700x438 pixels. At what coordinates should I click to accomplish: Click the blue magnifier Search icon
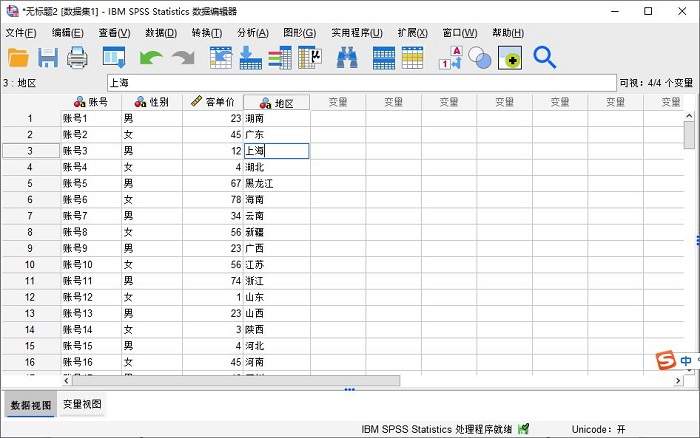544,58
